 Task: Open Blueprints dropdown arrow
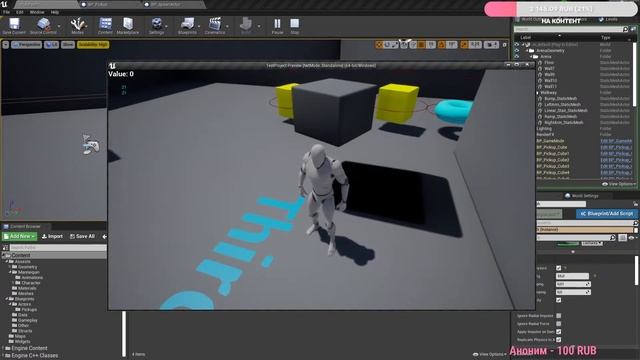tap(199, 26)
